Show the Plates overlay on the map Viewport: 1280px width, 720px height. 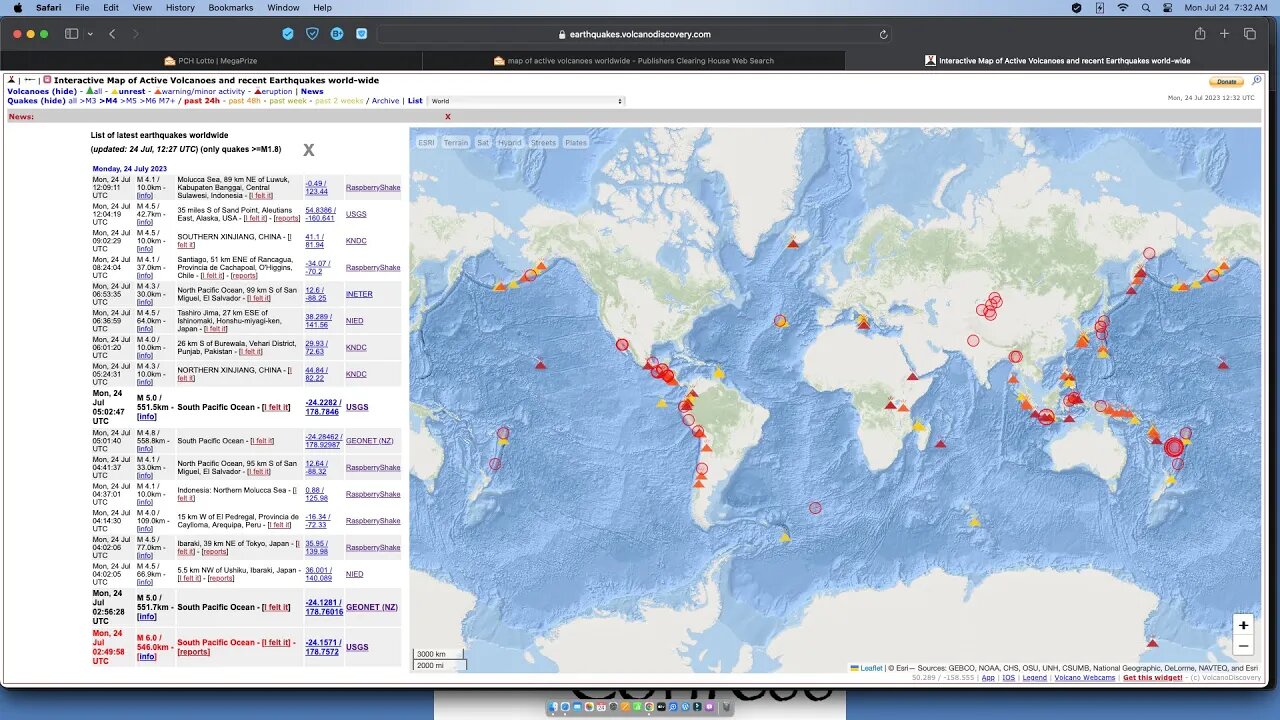coord(576,143)
